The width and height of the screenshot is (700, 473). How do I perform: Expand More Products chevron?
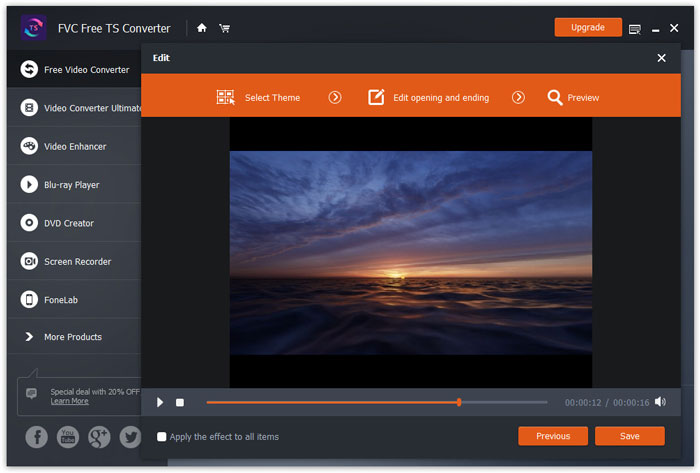pos(29,336)
